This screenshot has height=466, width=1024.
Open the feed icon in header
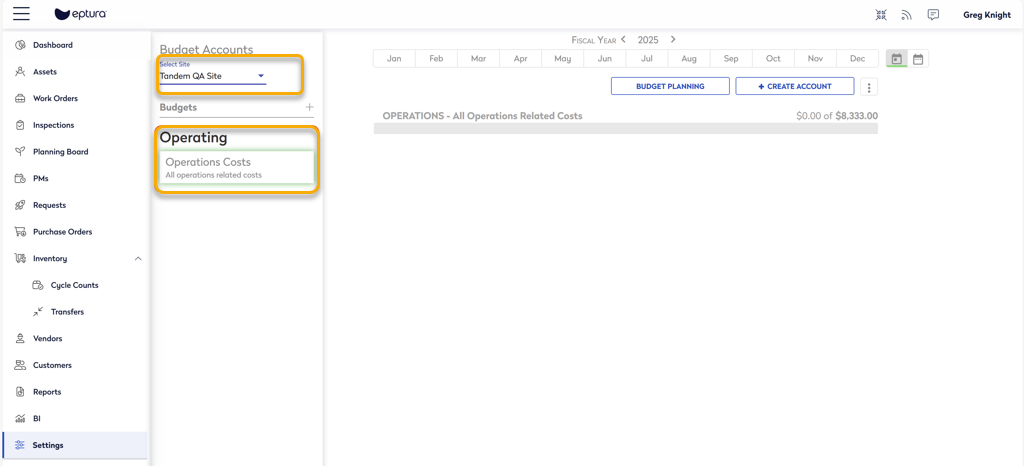click(906, 14)
